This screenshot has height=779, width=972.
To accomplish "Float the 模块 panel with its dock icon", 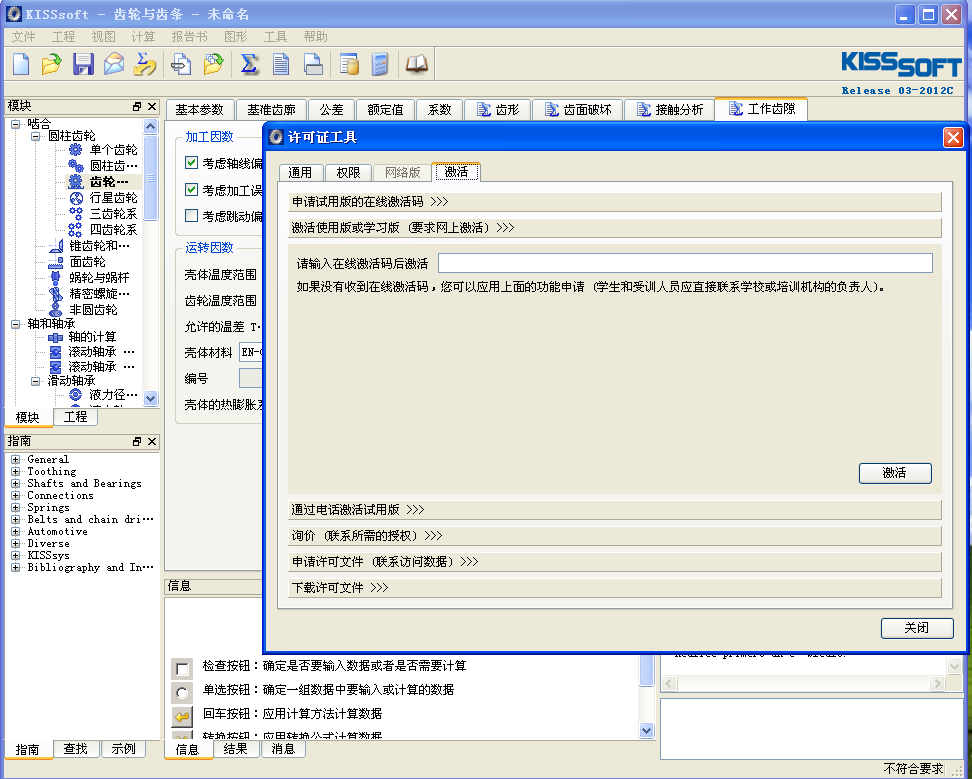I will 137,107.
